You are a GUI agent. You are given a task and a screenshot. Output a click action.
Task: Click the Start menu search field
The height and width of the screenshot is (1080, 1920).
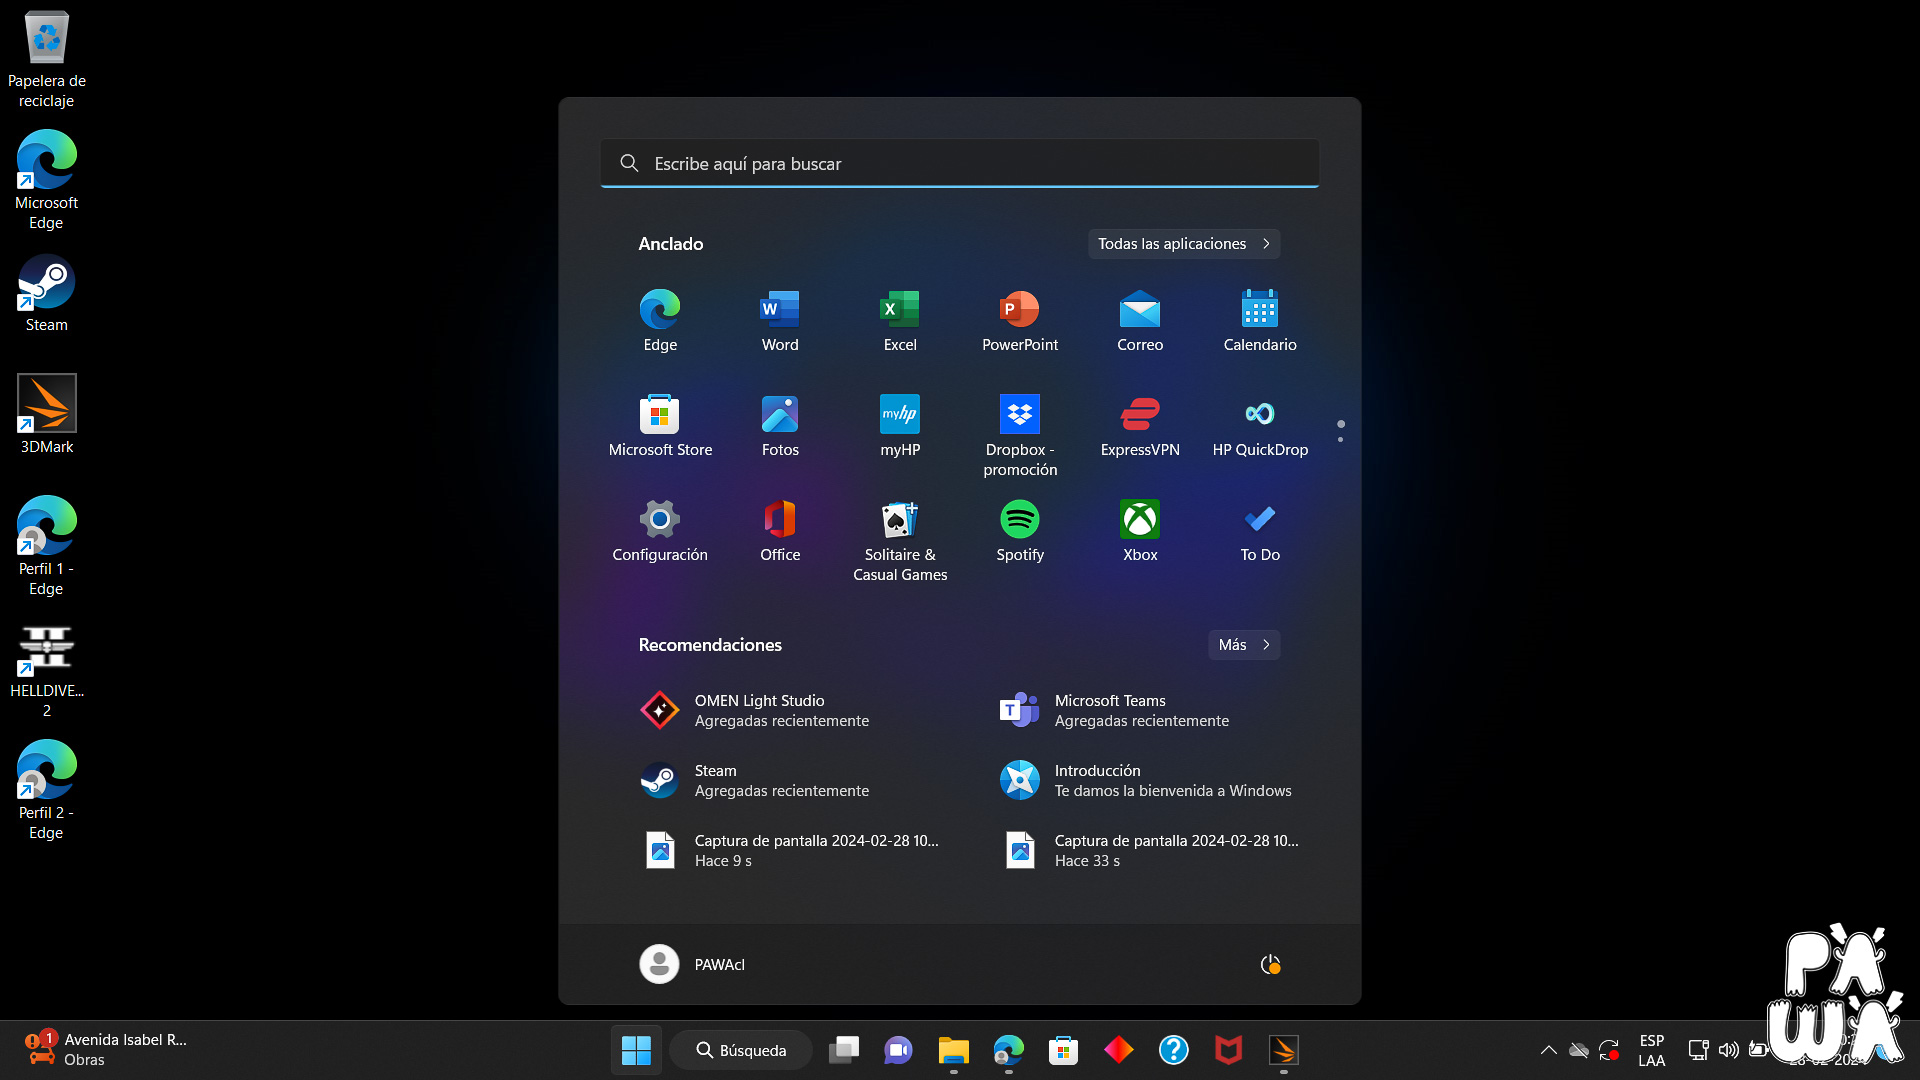coord(960,163)
